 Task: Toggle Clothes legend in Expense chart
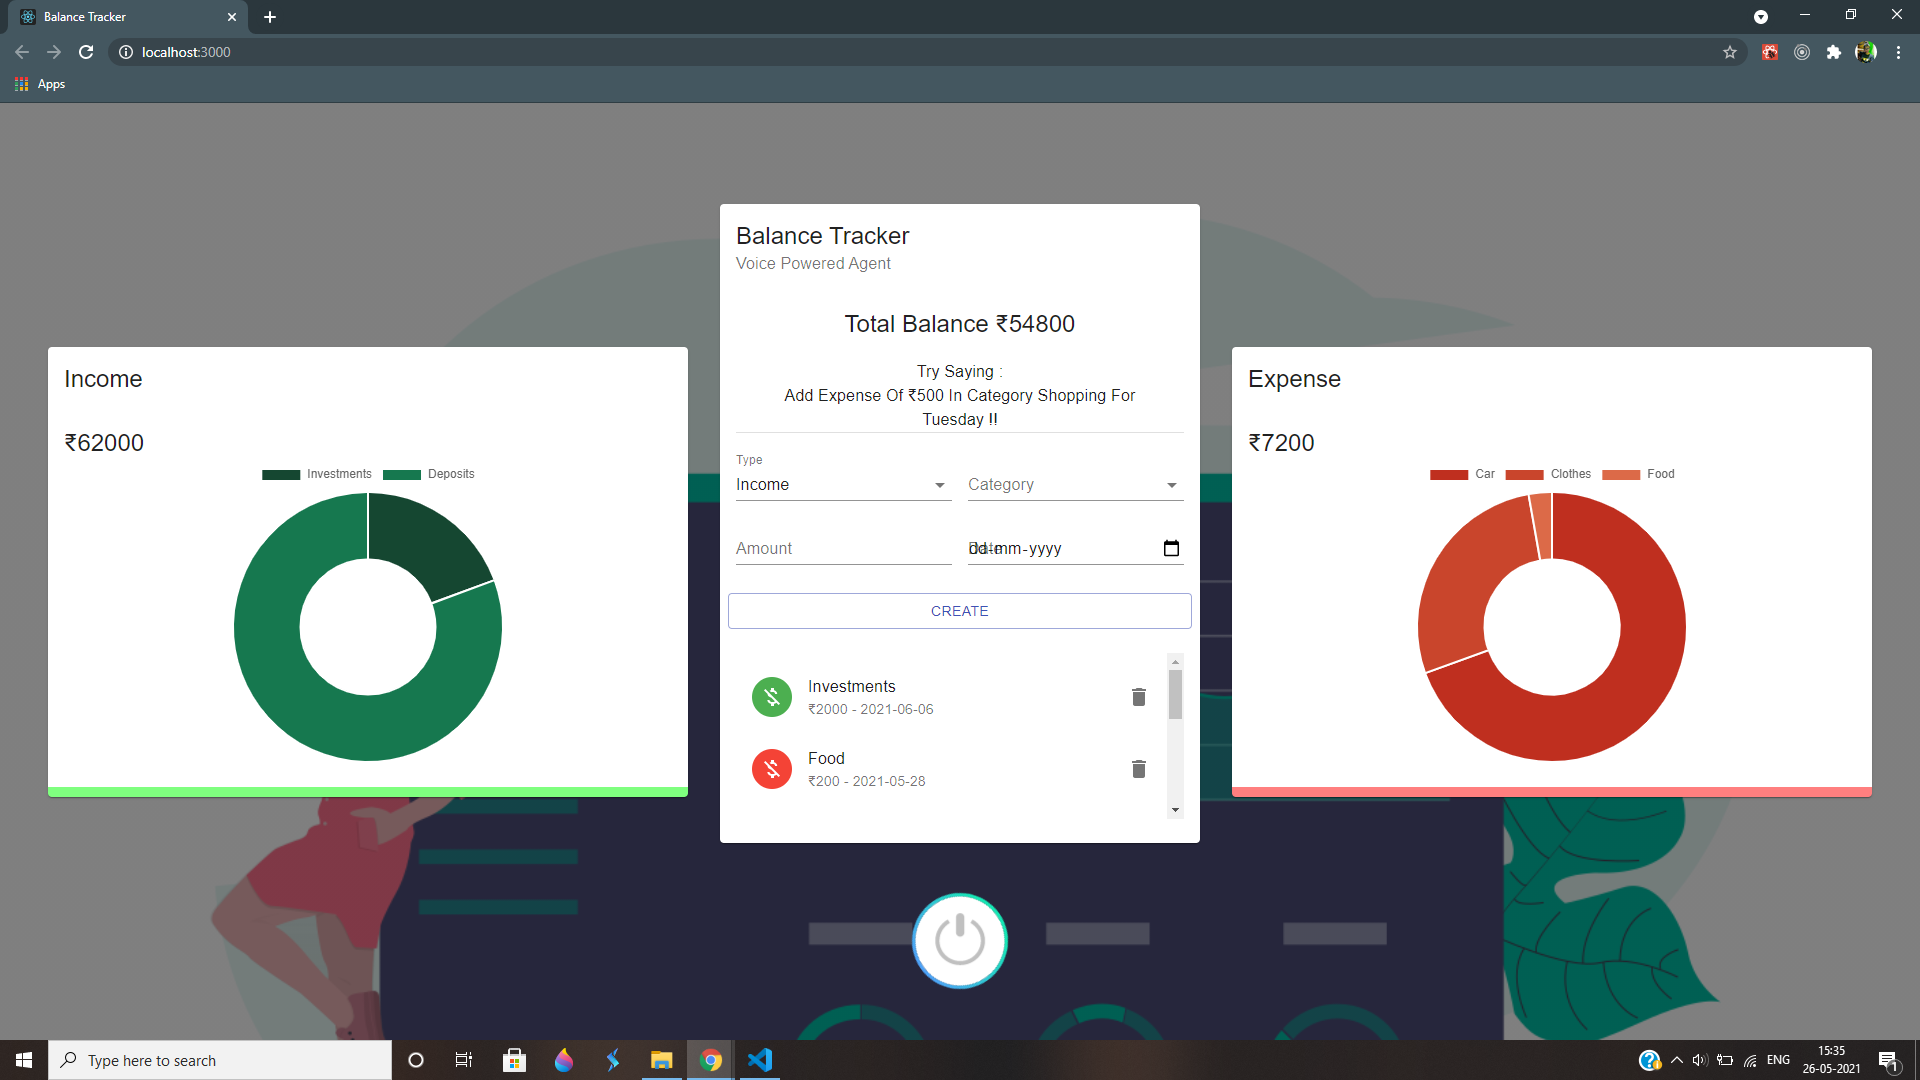coord(1548,474)
